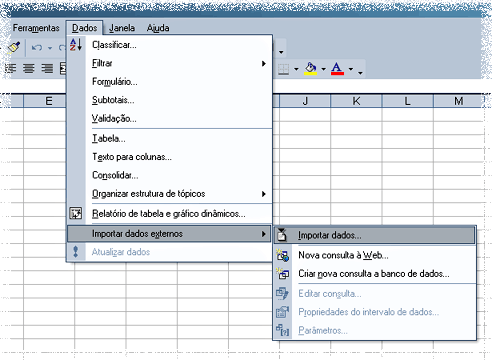Choose Importar dados... from submenu
The height and width of the screenshot is (360, 492).
tap(375, 235)
